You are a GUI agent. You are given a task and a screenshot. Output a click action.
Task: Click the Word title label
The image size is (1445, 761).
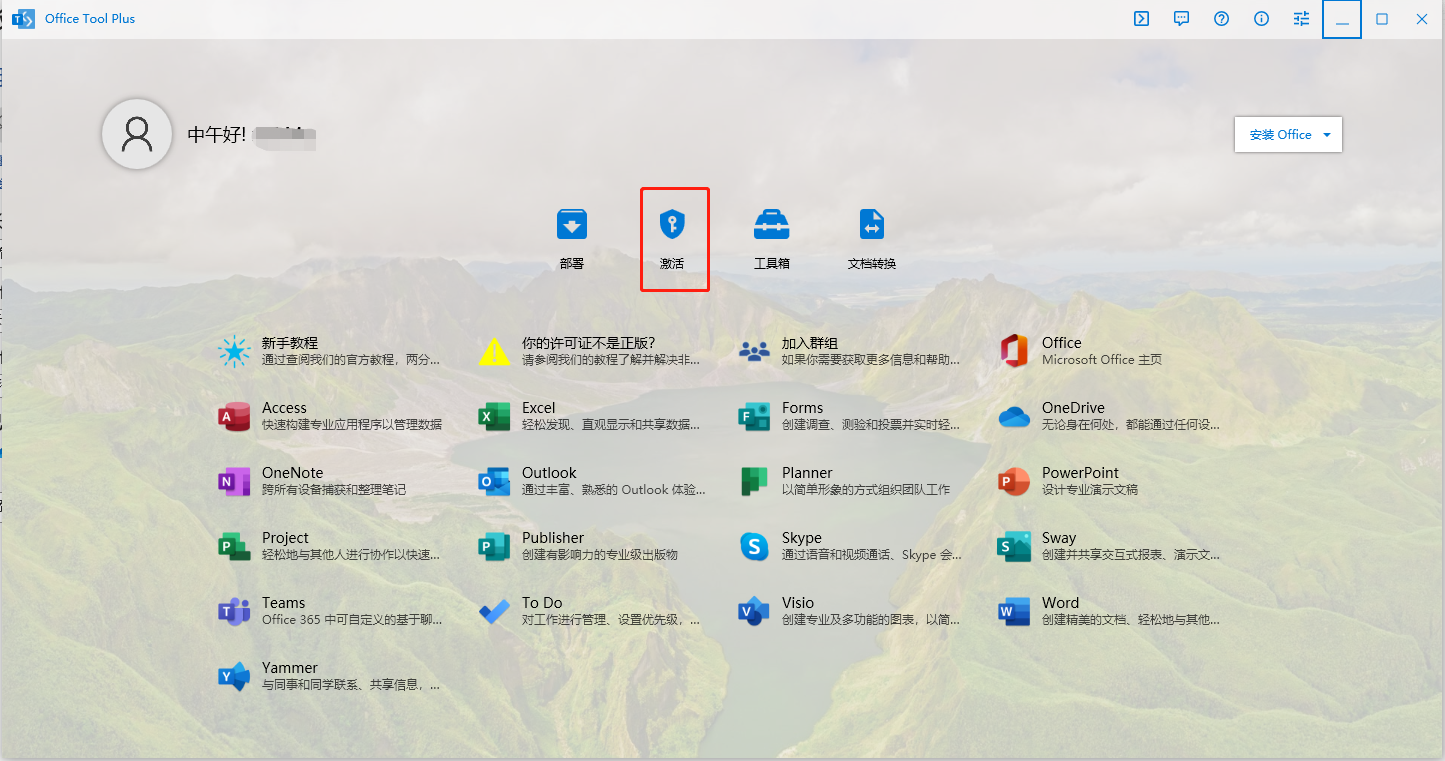(1060, 603)
